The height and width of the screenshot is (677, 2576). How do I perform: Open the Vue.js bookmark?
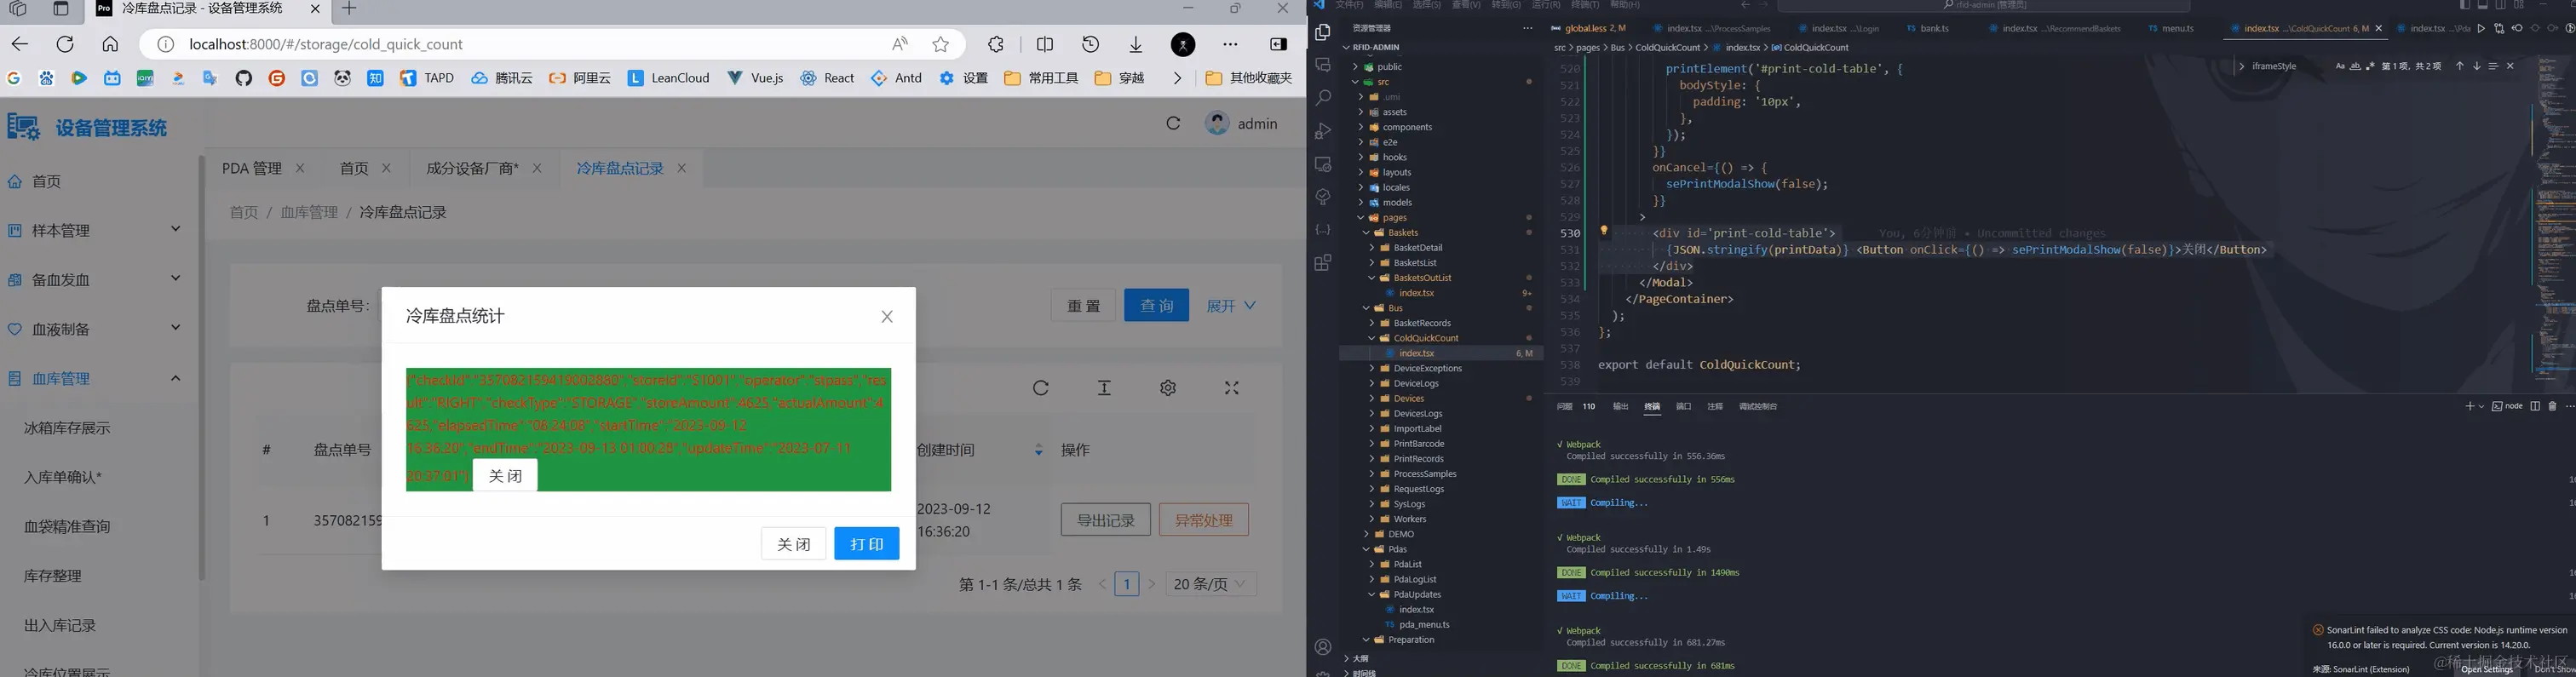(755, 78)
